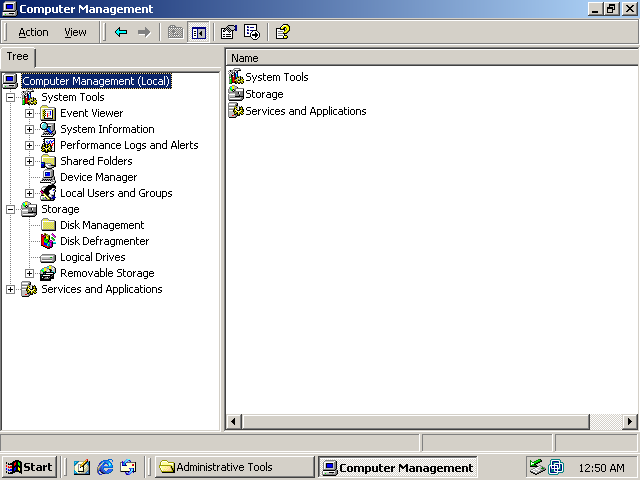This screenshot has width=640, height=480.
Task: Click the 12:50 AM clock
Action: click(x=602, y=468)
